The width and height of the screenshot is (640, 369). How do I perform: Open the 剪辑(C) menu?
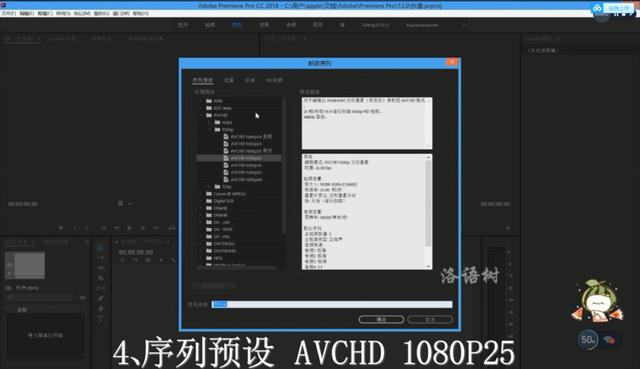(x=45, y=13)
